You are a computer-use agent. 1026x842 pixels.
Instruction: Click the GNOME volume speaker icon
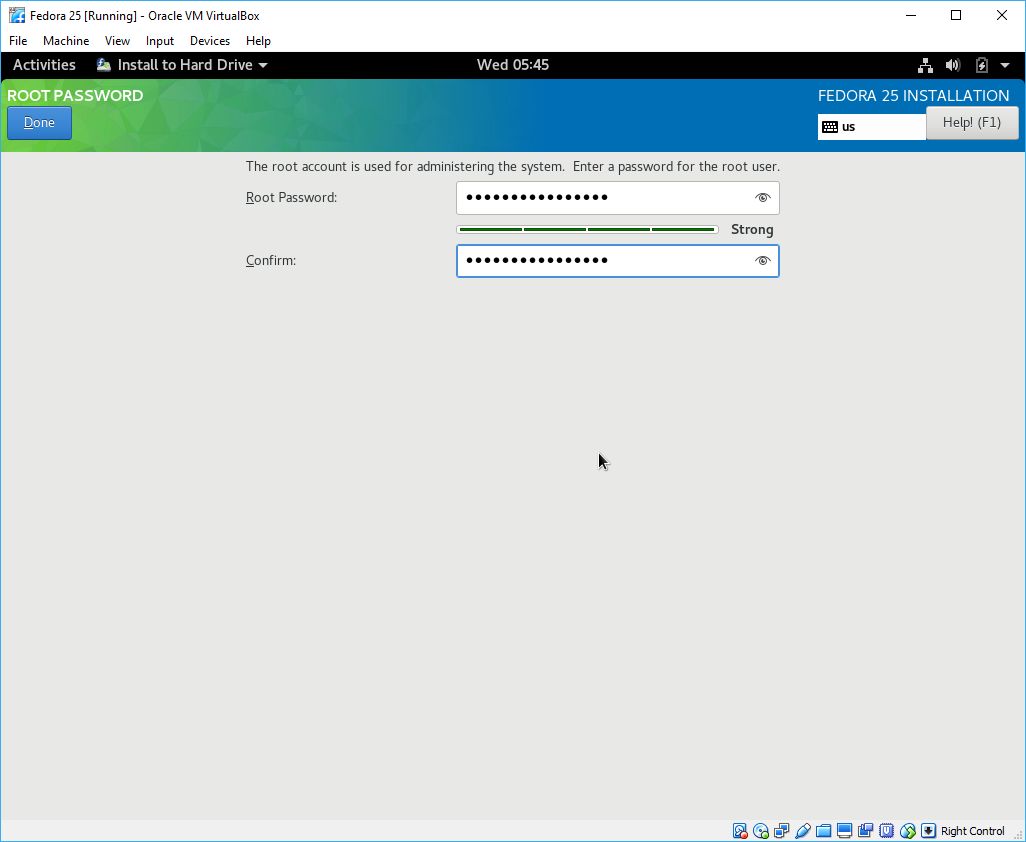point(953,65)
